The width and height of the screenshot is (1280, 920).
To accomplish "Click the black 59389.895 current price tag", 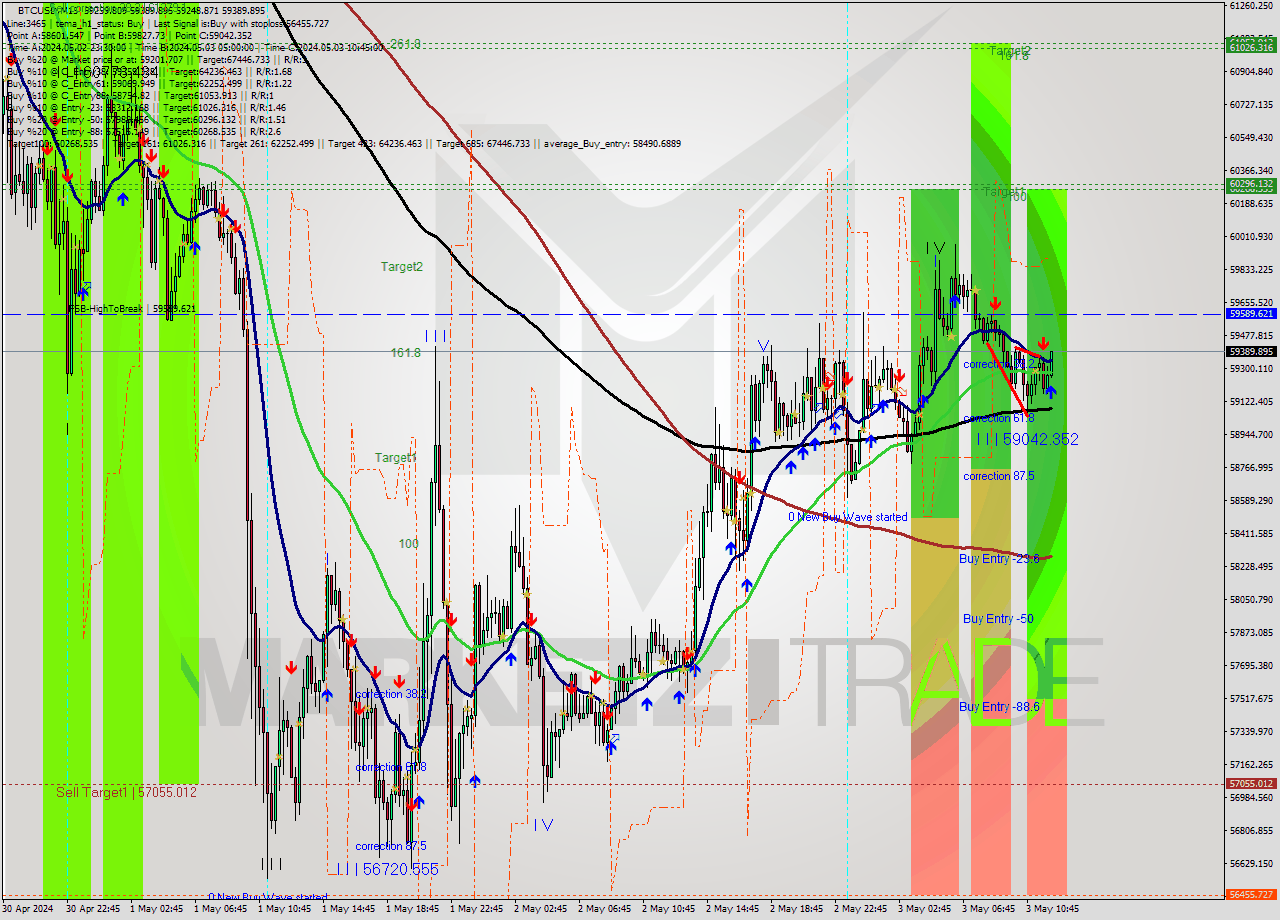I will pos(1251,351).
